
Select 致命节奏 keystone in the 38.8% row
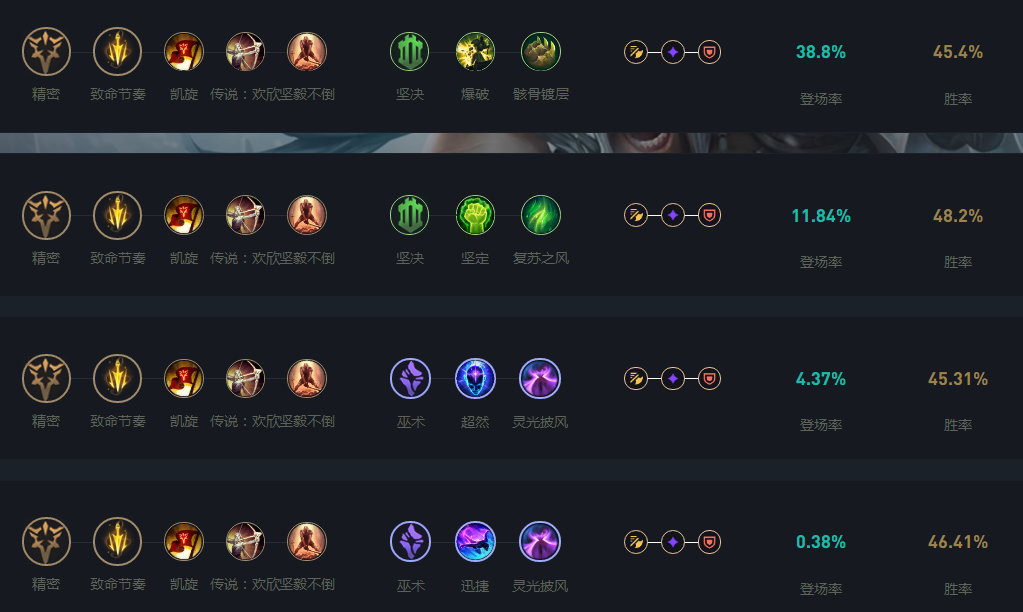click(117, 52)
